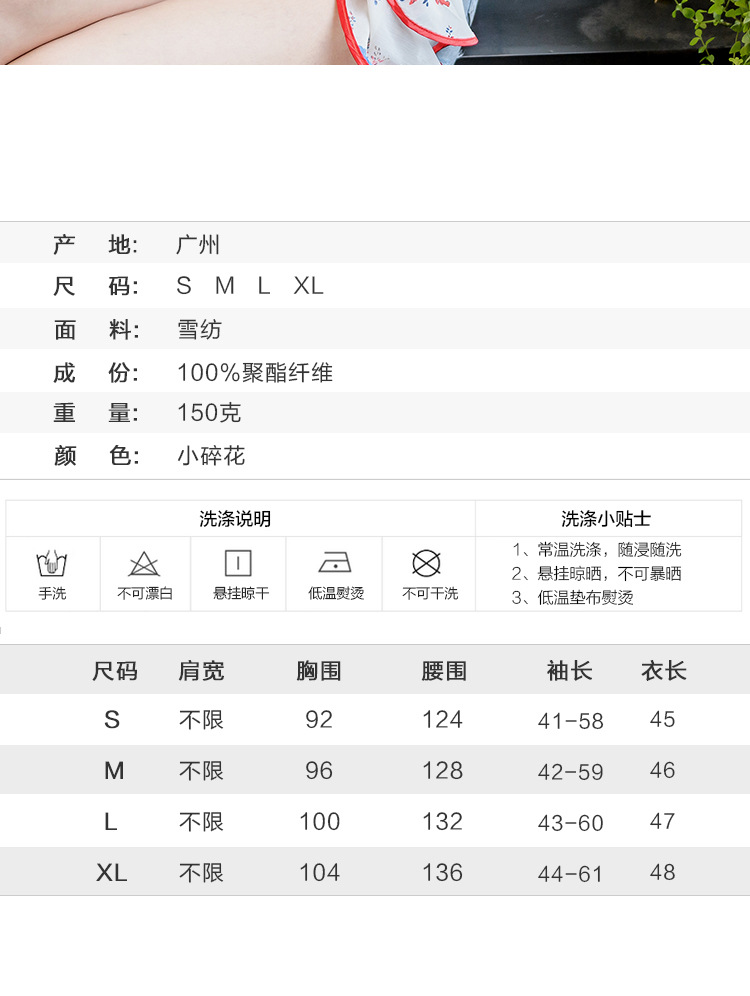Image resolution: width=750 pixels, height=996 pixels.
Task: Click the low-temperature iron icon
Action: 335,563
